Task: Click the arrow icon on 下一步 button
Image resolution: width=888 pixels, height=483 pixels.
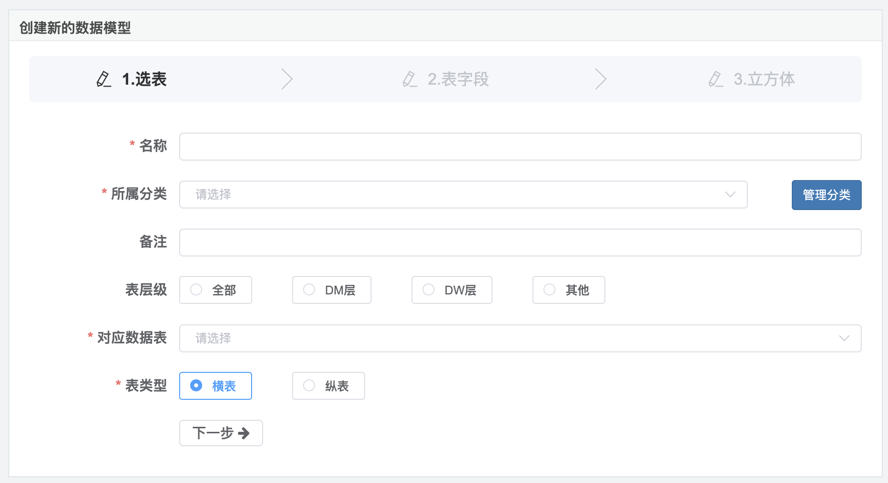Action: coord(244,433)
